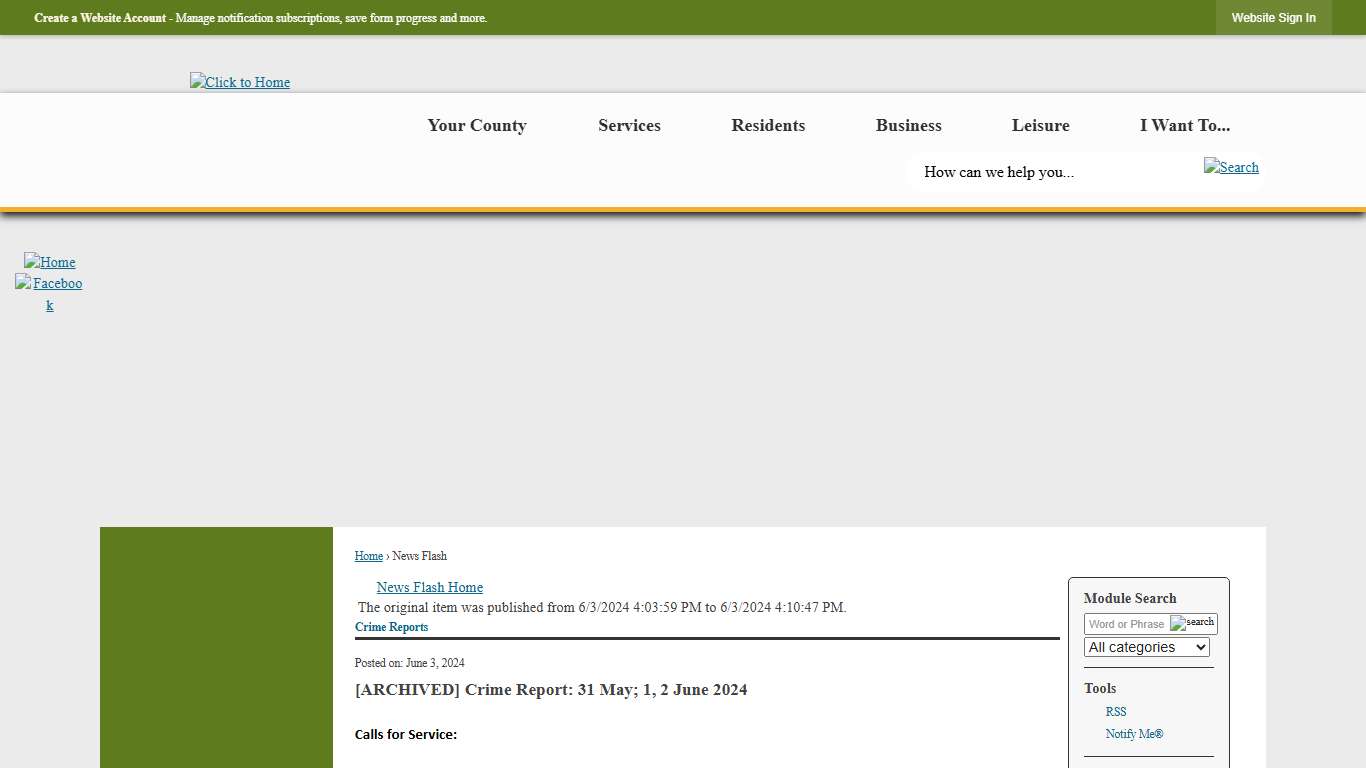The image size is (1366, 768).
Task: Open the News Flash Home link
Action: coord(429,587)
